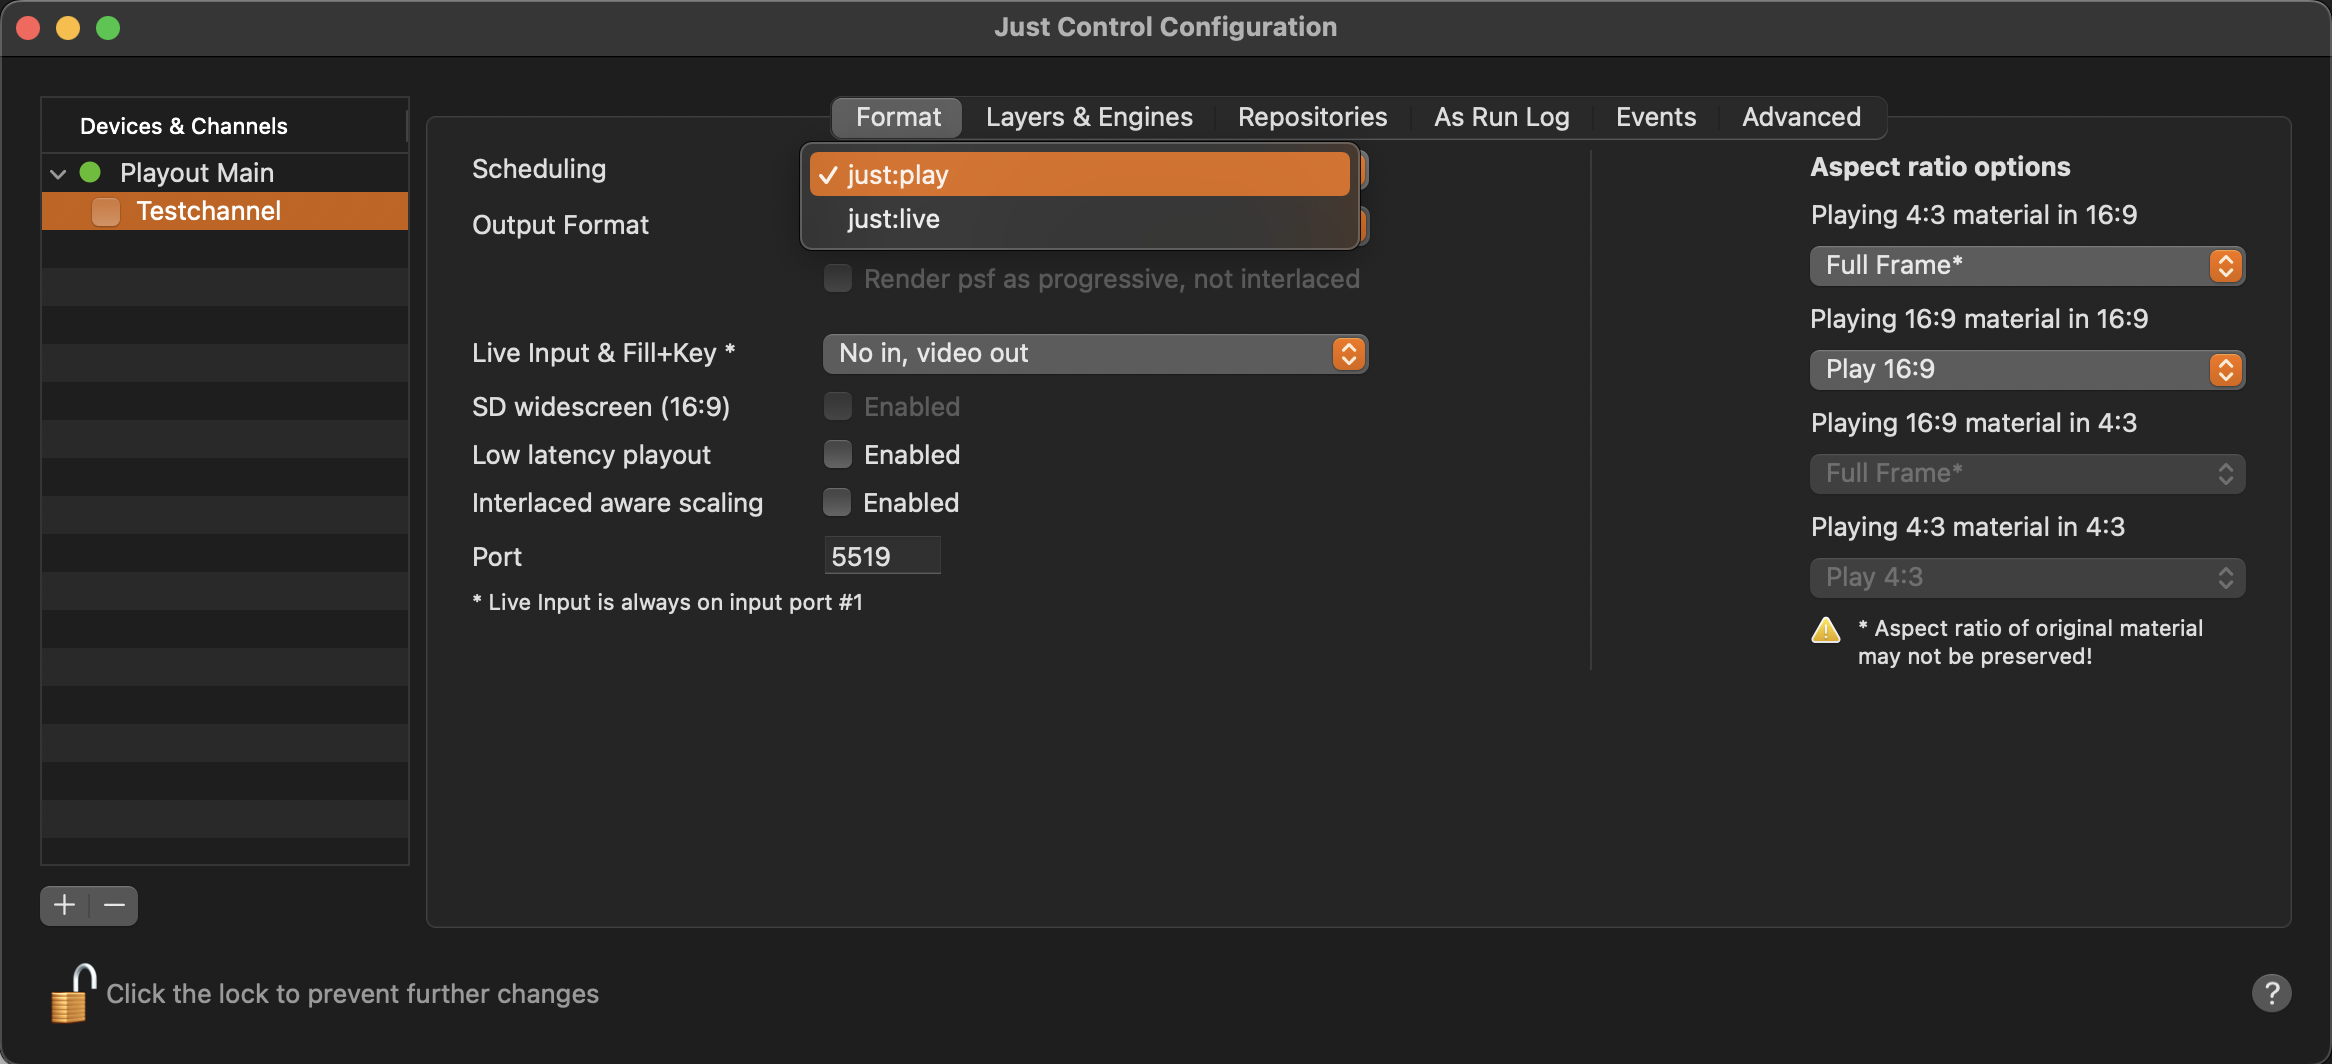Add a new channel with the plus button
The image size is (2332, 1064).
tap(65, 905)
